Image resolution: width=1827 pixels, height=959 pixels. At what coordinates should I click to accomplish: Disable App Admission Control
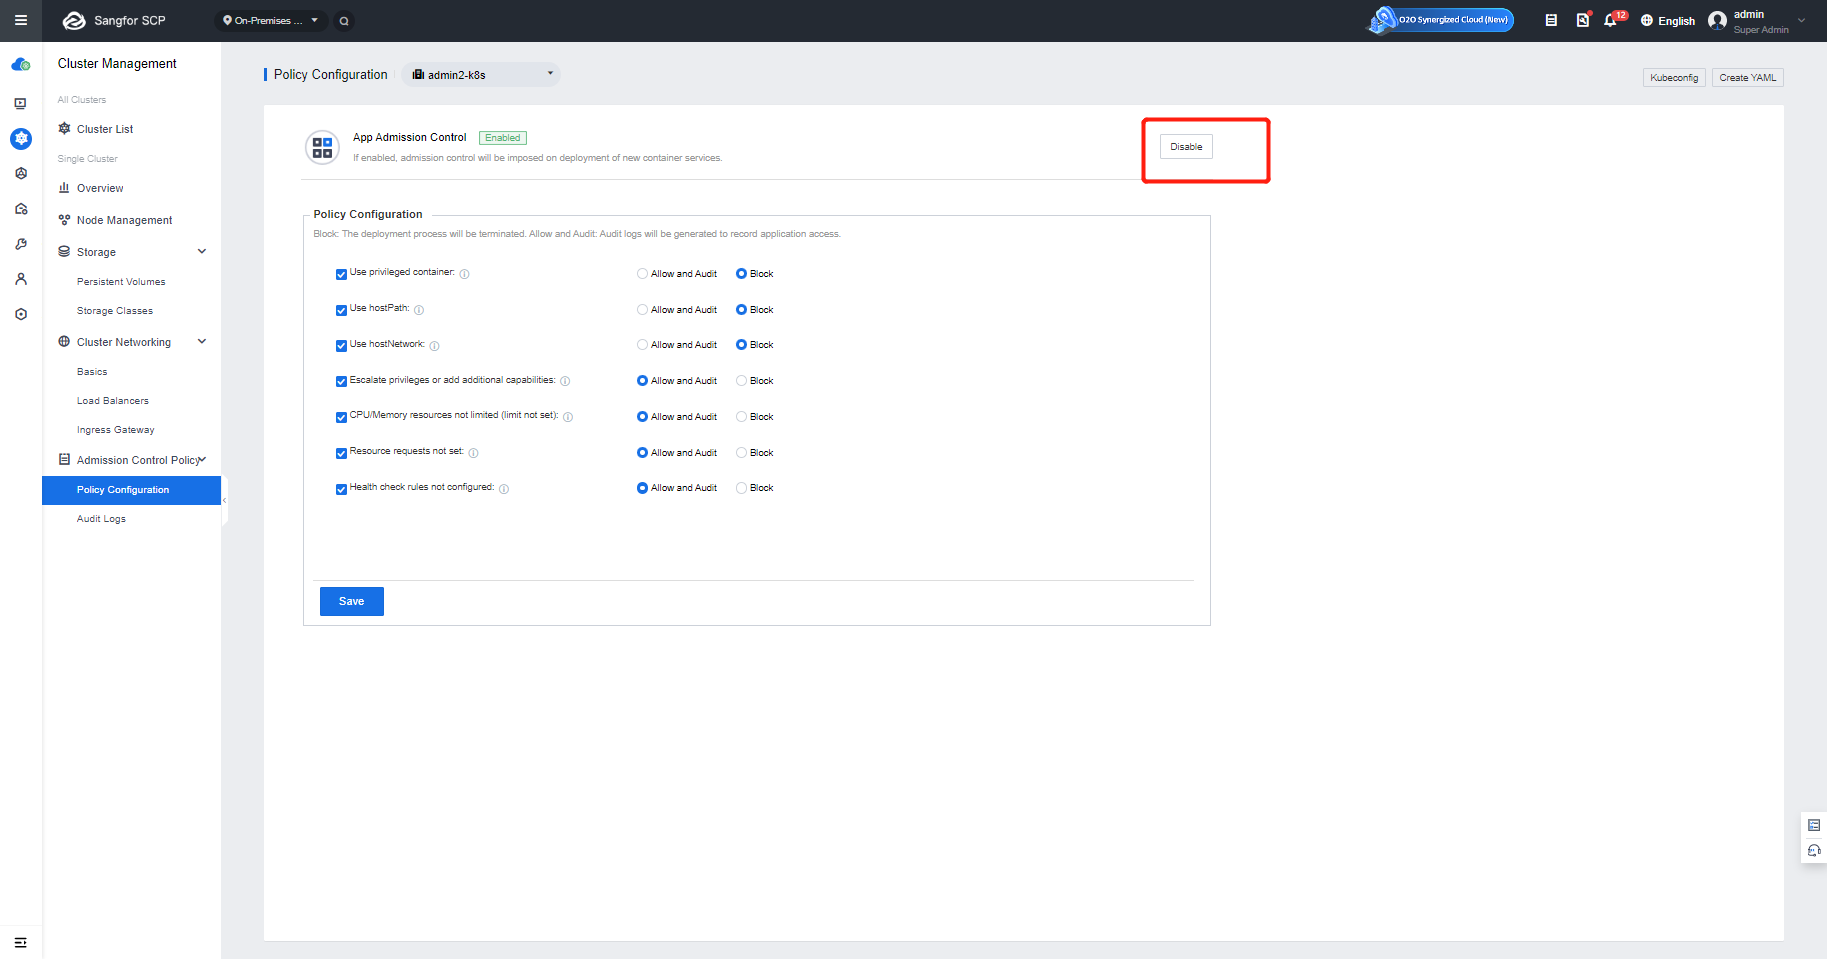[x=1186, y=147]
